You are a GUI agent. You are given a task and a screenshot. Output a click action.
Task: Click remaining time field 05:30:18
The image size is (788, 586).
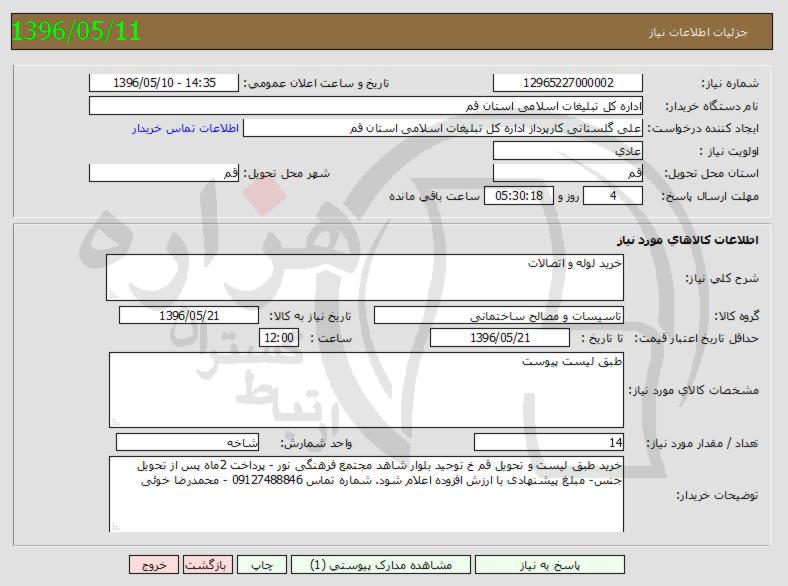pos(519,196)
